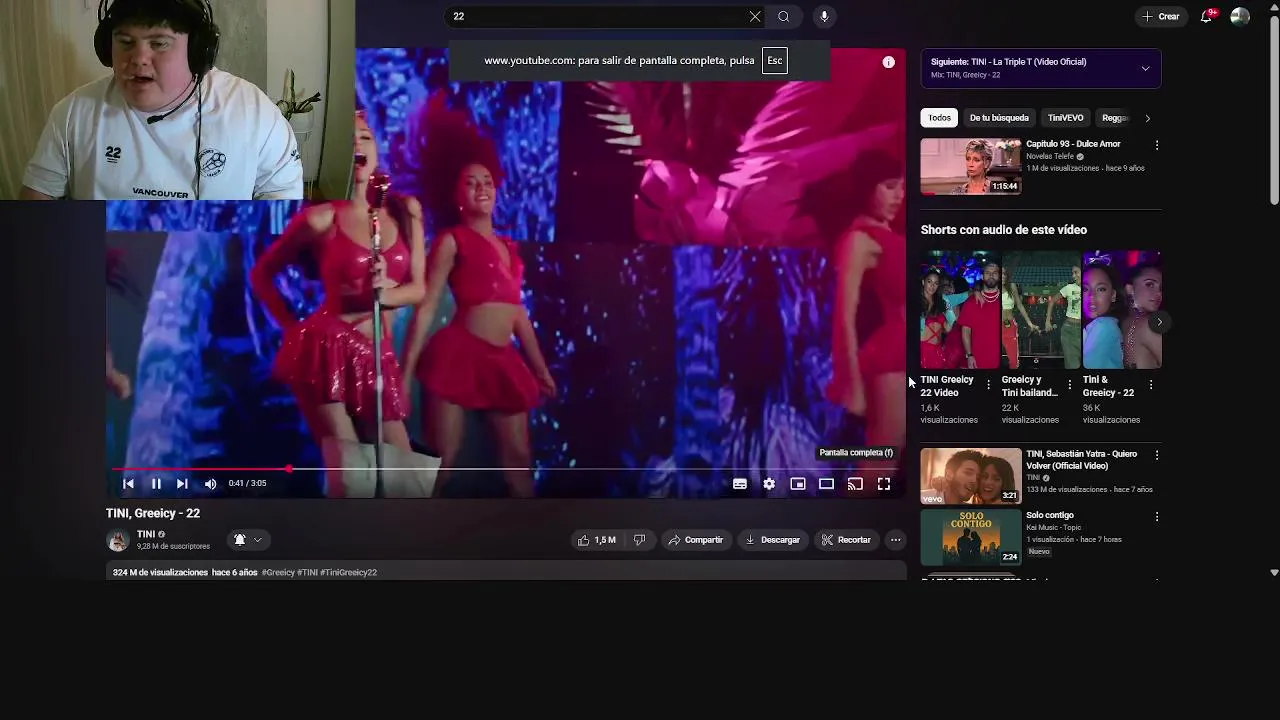Show next shorts with arrow button

1159,322
